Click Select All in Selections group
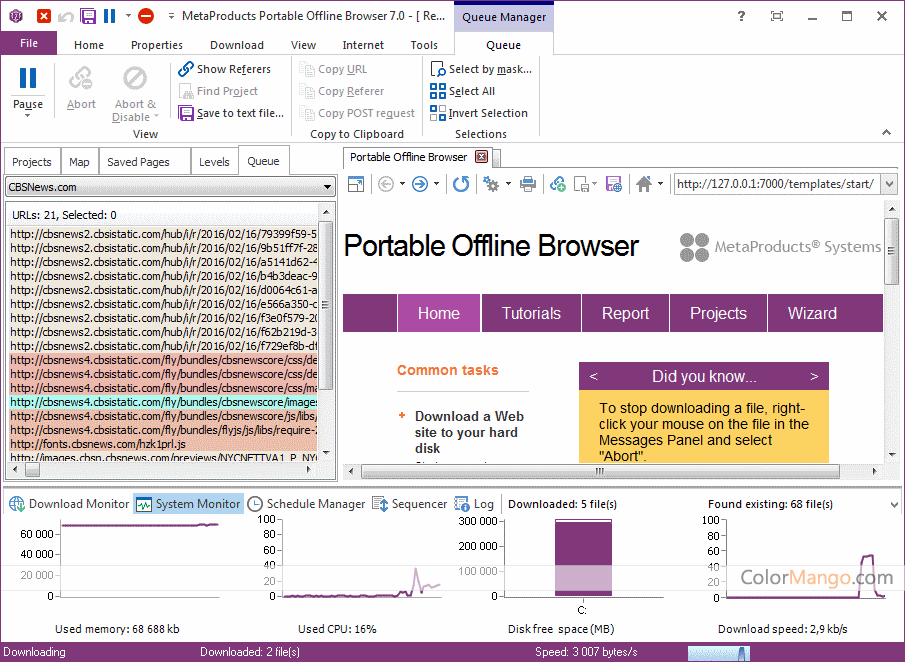The image size is (905, 662). tap(462, 91)
